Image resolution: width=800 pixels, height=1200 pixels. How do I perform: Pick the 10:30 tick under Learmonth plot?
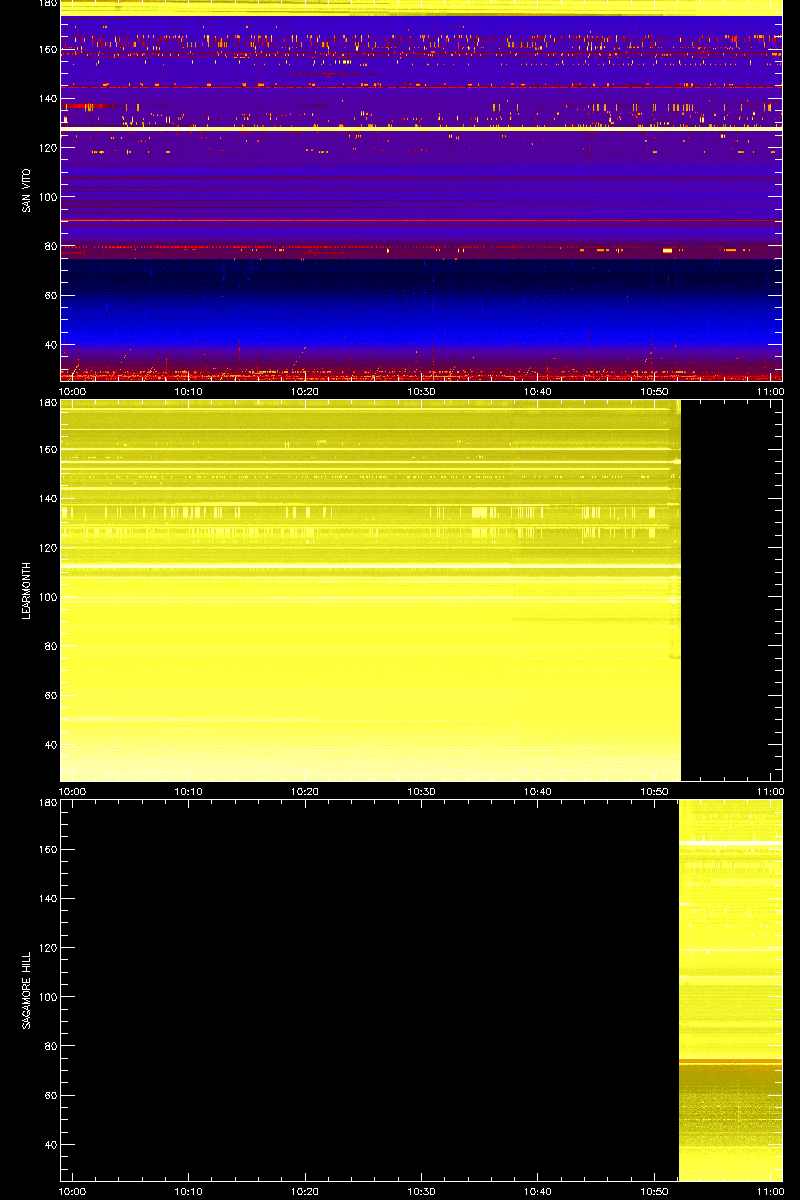[x=421, y=791]
